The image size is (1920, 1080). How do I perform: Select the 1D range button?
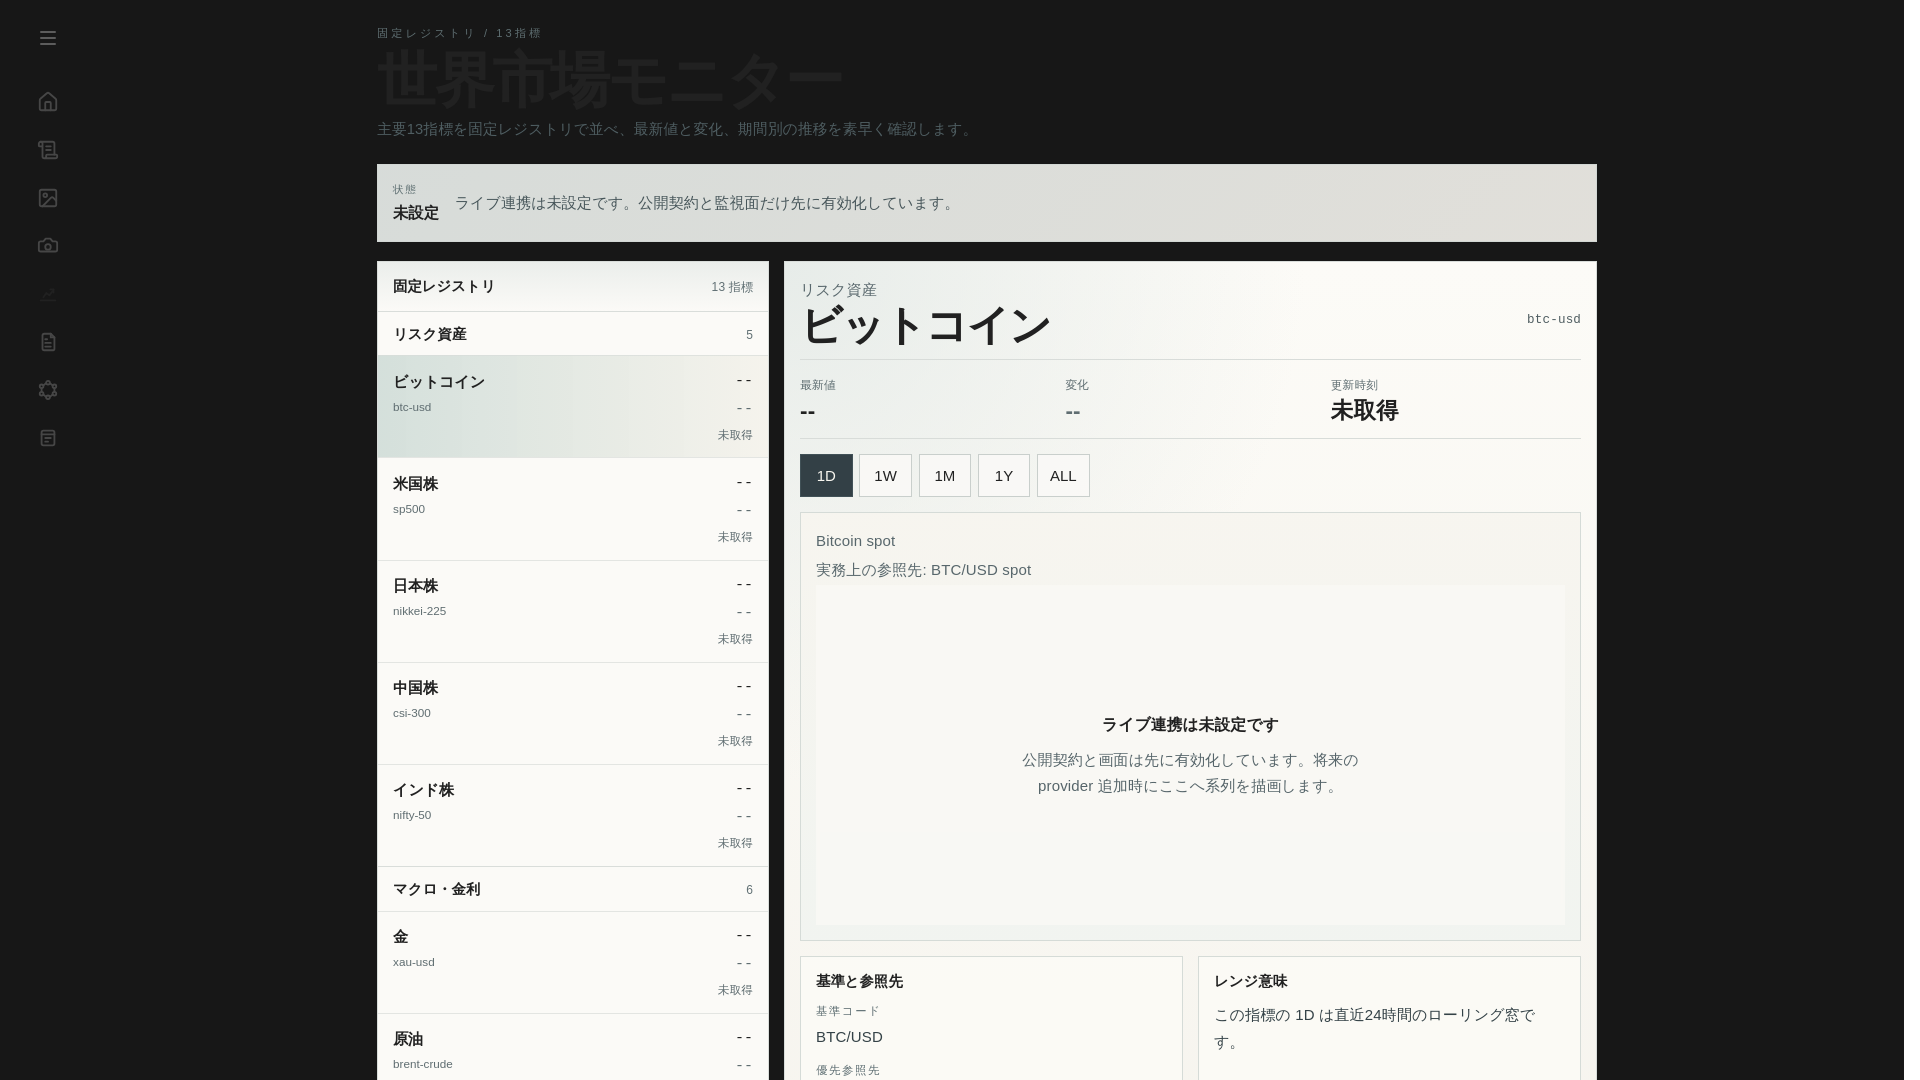pyautogui.click(x=826, y=476)
